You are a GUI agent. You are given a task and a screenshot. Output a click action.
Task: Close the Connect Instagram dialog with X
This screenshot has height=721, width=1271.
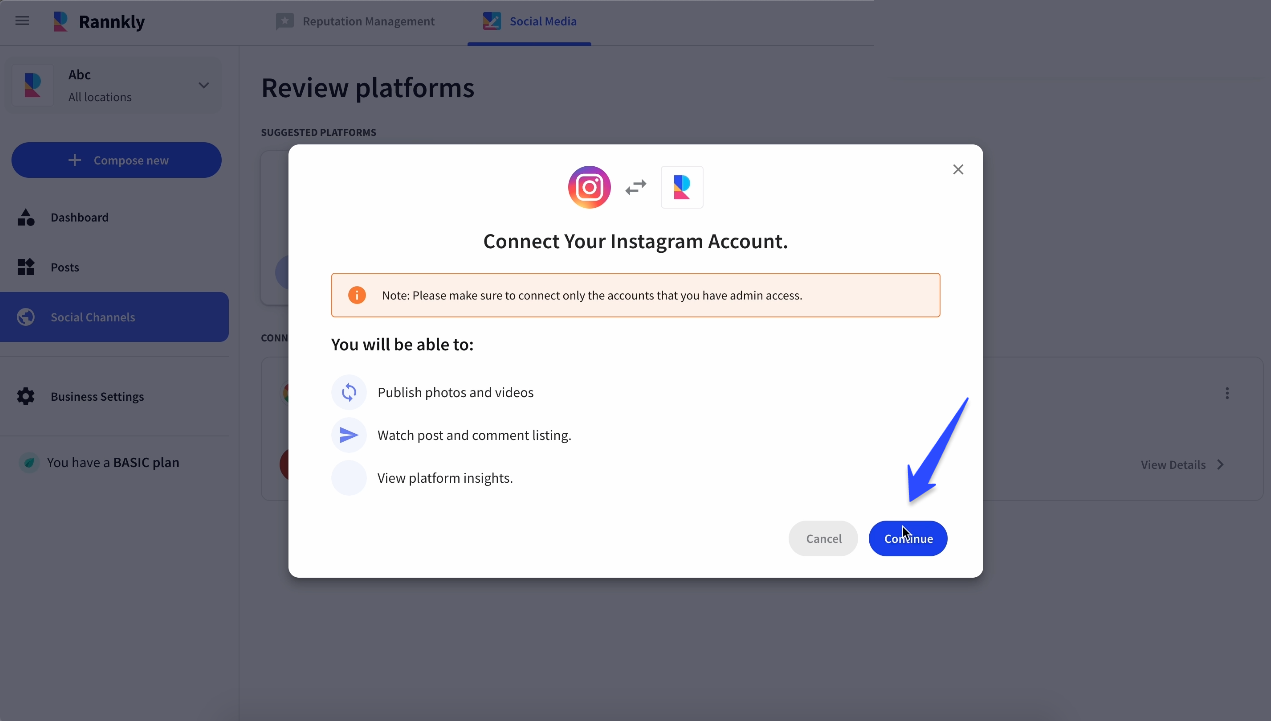pyautogui.click(x=958, y=170)
